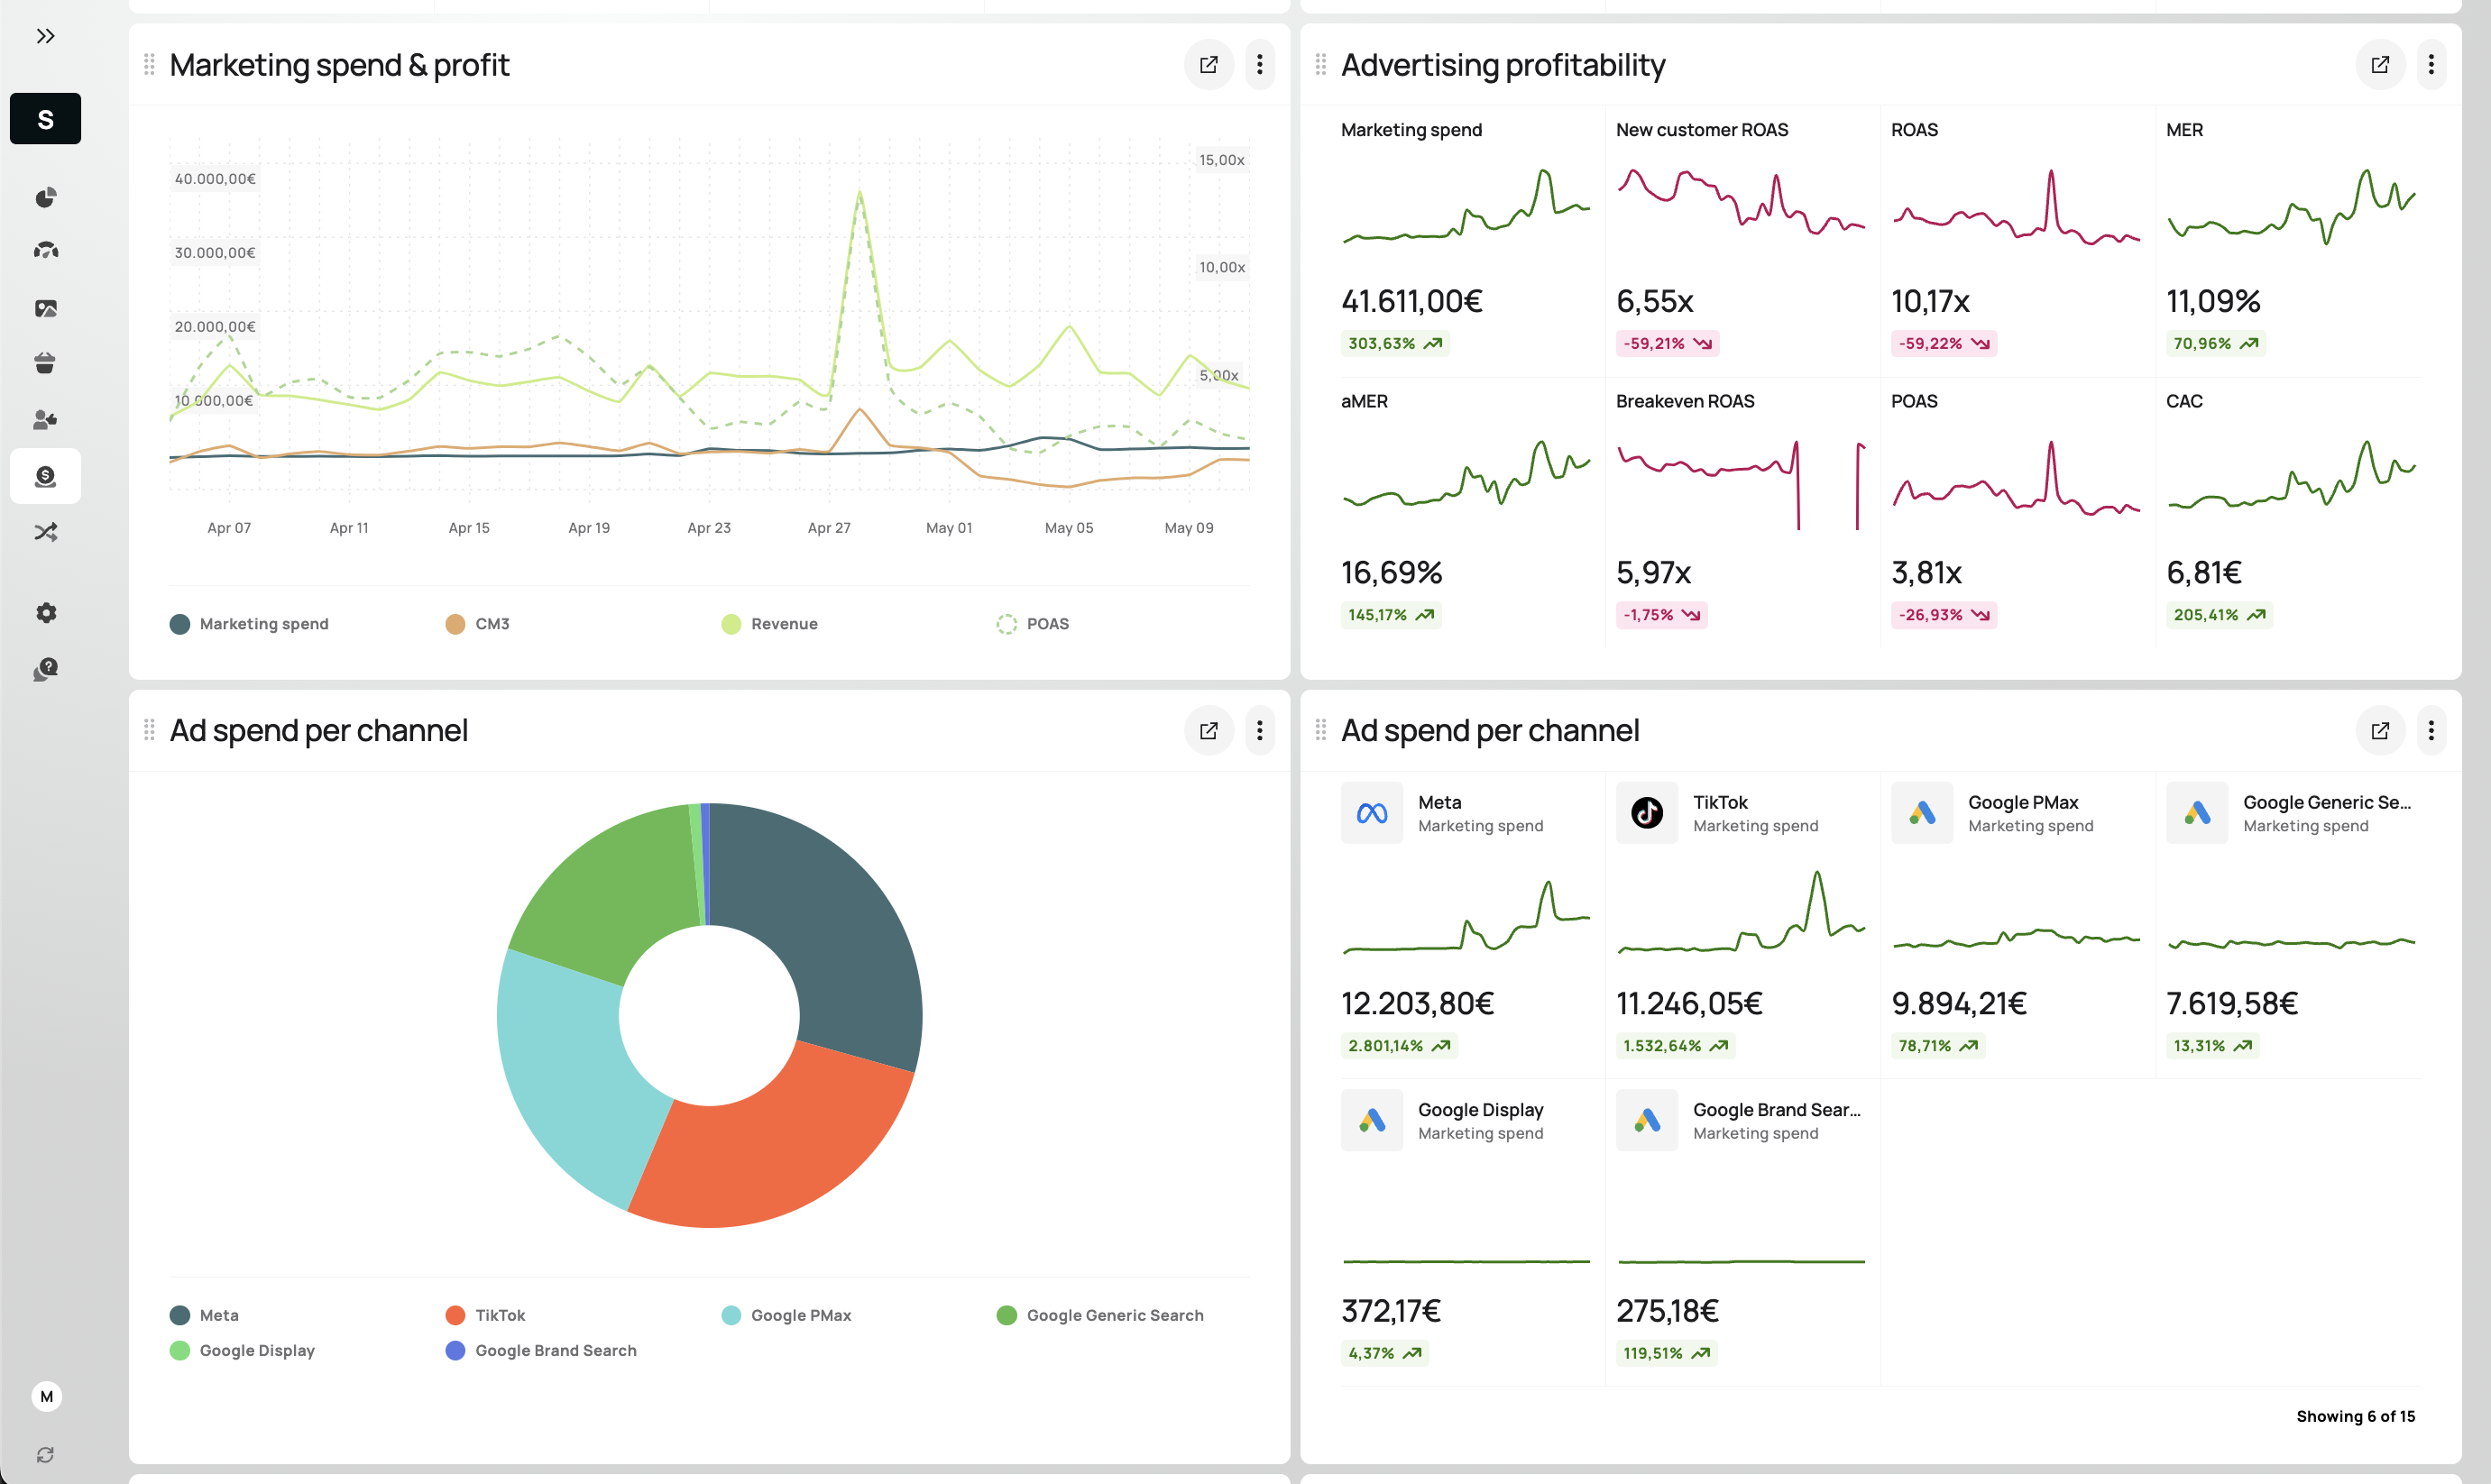The height and width of the screenshot is (1484, 2491).
Task: Toggle Marketing spend series in legend
Action: (249, 624)
